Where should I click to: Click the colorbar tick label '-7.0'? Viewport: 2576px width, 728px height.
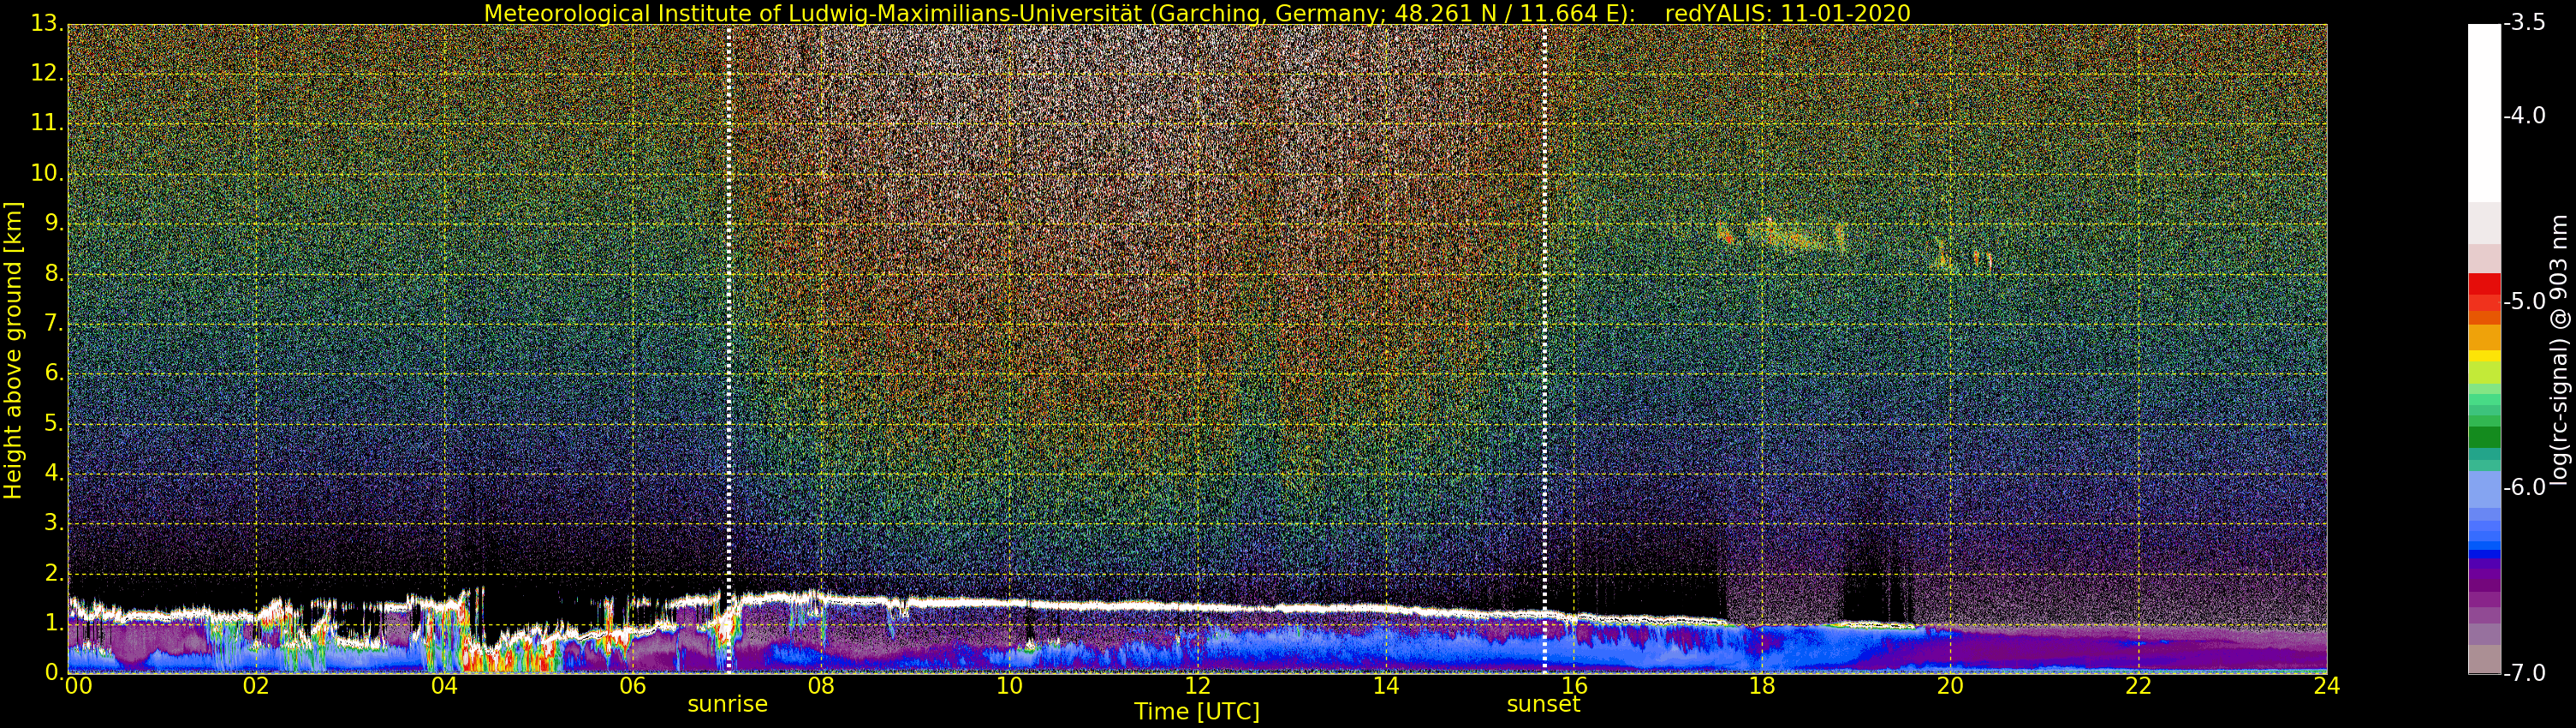click(x=2525, y=673)
